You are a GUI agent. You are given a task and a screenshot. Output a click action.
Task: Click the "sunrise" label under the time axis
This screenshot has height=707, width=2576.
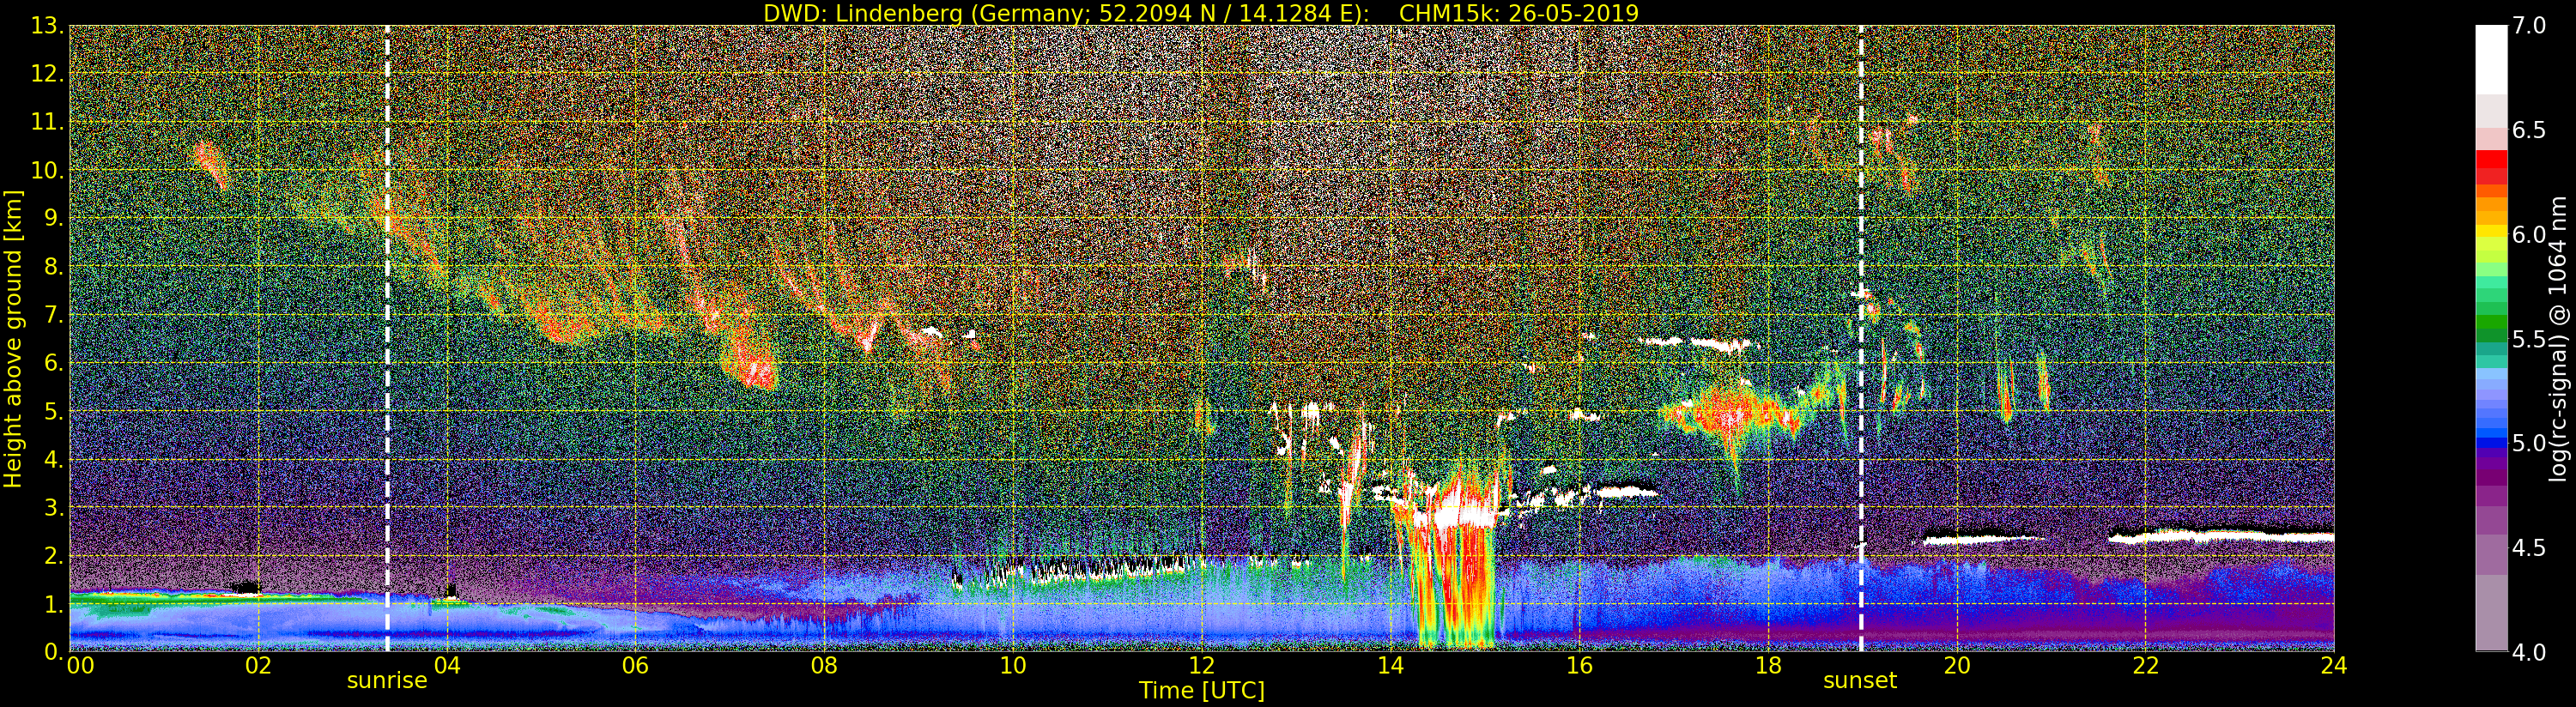coord(387,681)
